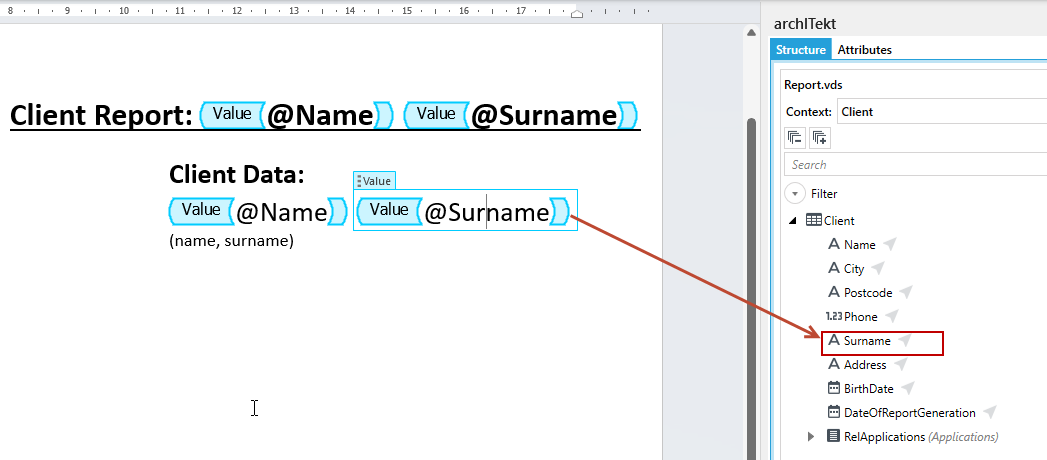Select the Phone numeric attribute
Image resolution: width=1047 pixels, height=460 pixels.
[861, 316]
